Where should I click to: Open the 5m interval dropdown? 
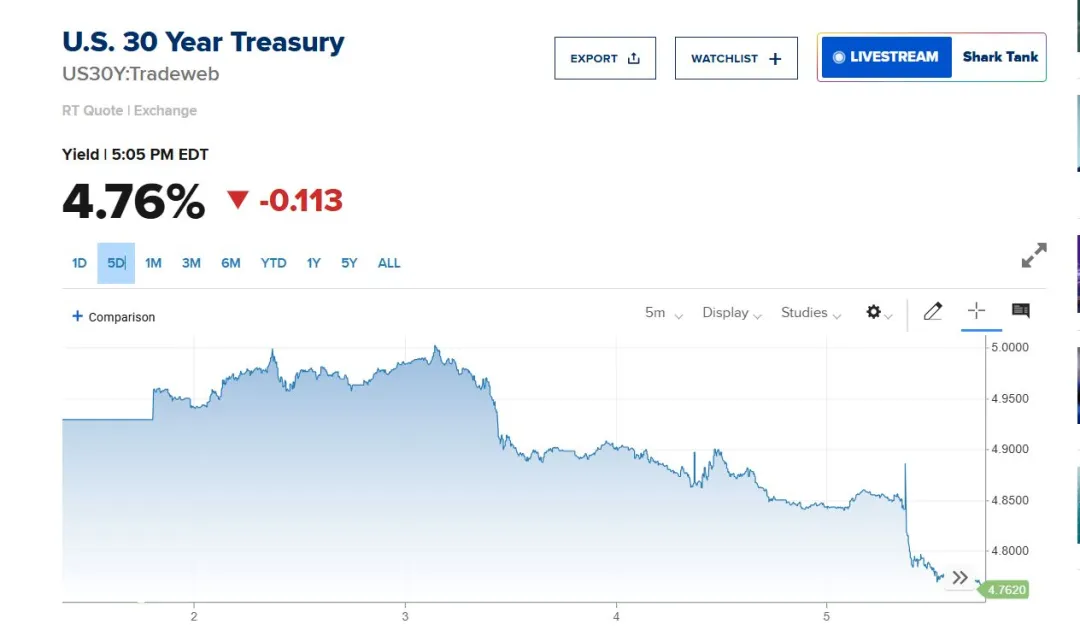click(x=663, y=313)
